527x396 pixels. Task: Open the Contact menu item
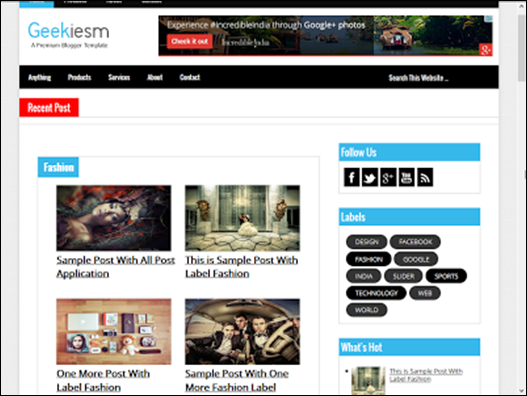pyautogui.click(x=190, y=77)
